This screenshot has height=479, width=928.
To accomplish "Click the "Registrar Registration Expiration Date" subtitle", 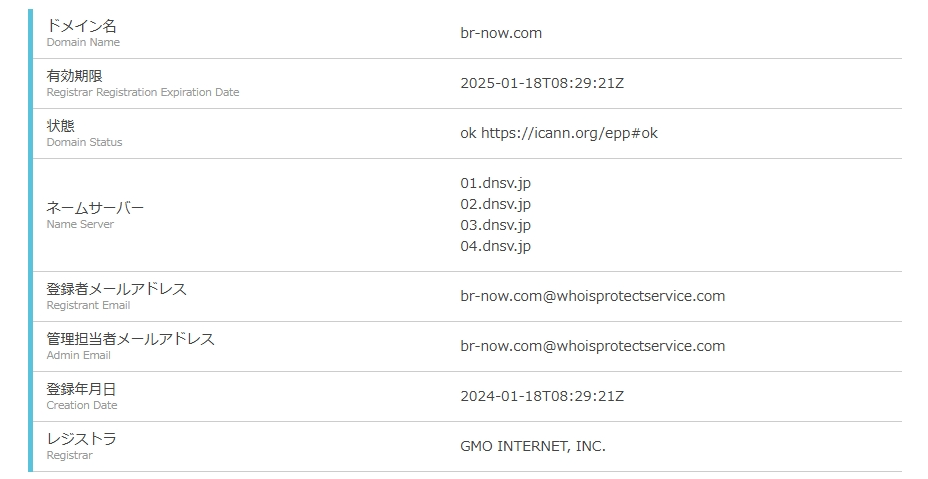I will pyautogui.click(x=142, y=92).
